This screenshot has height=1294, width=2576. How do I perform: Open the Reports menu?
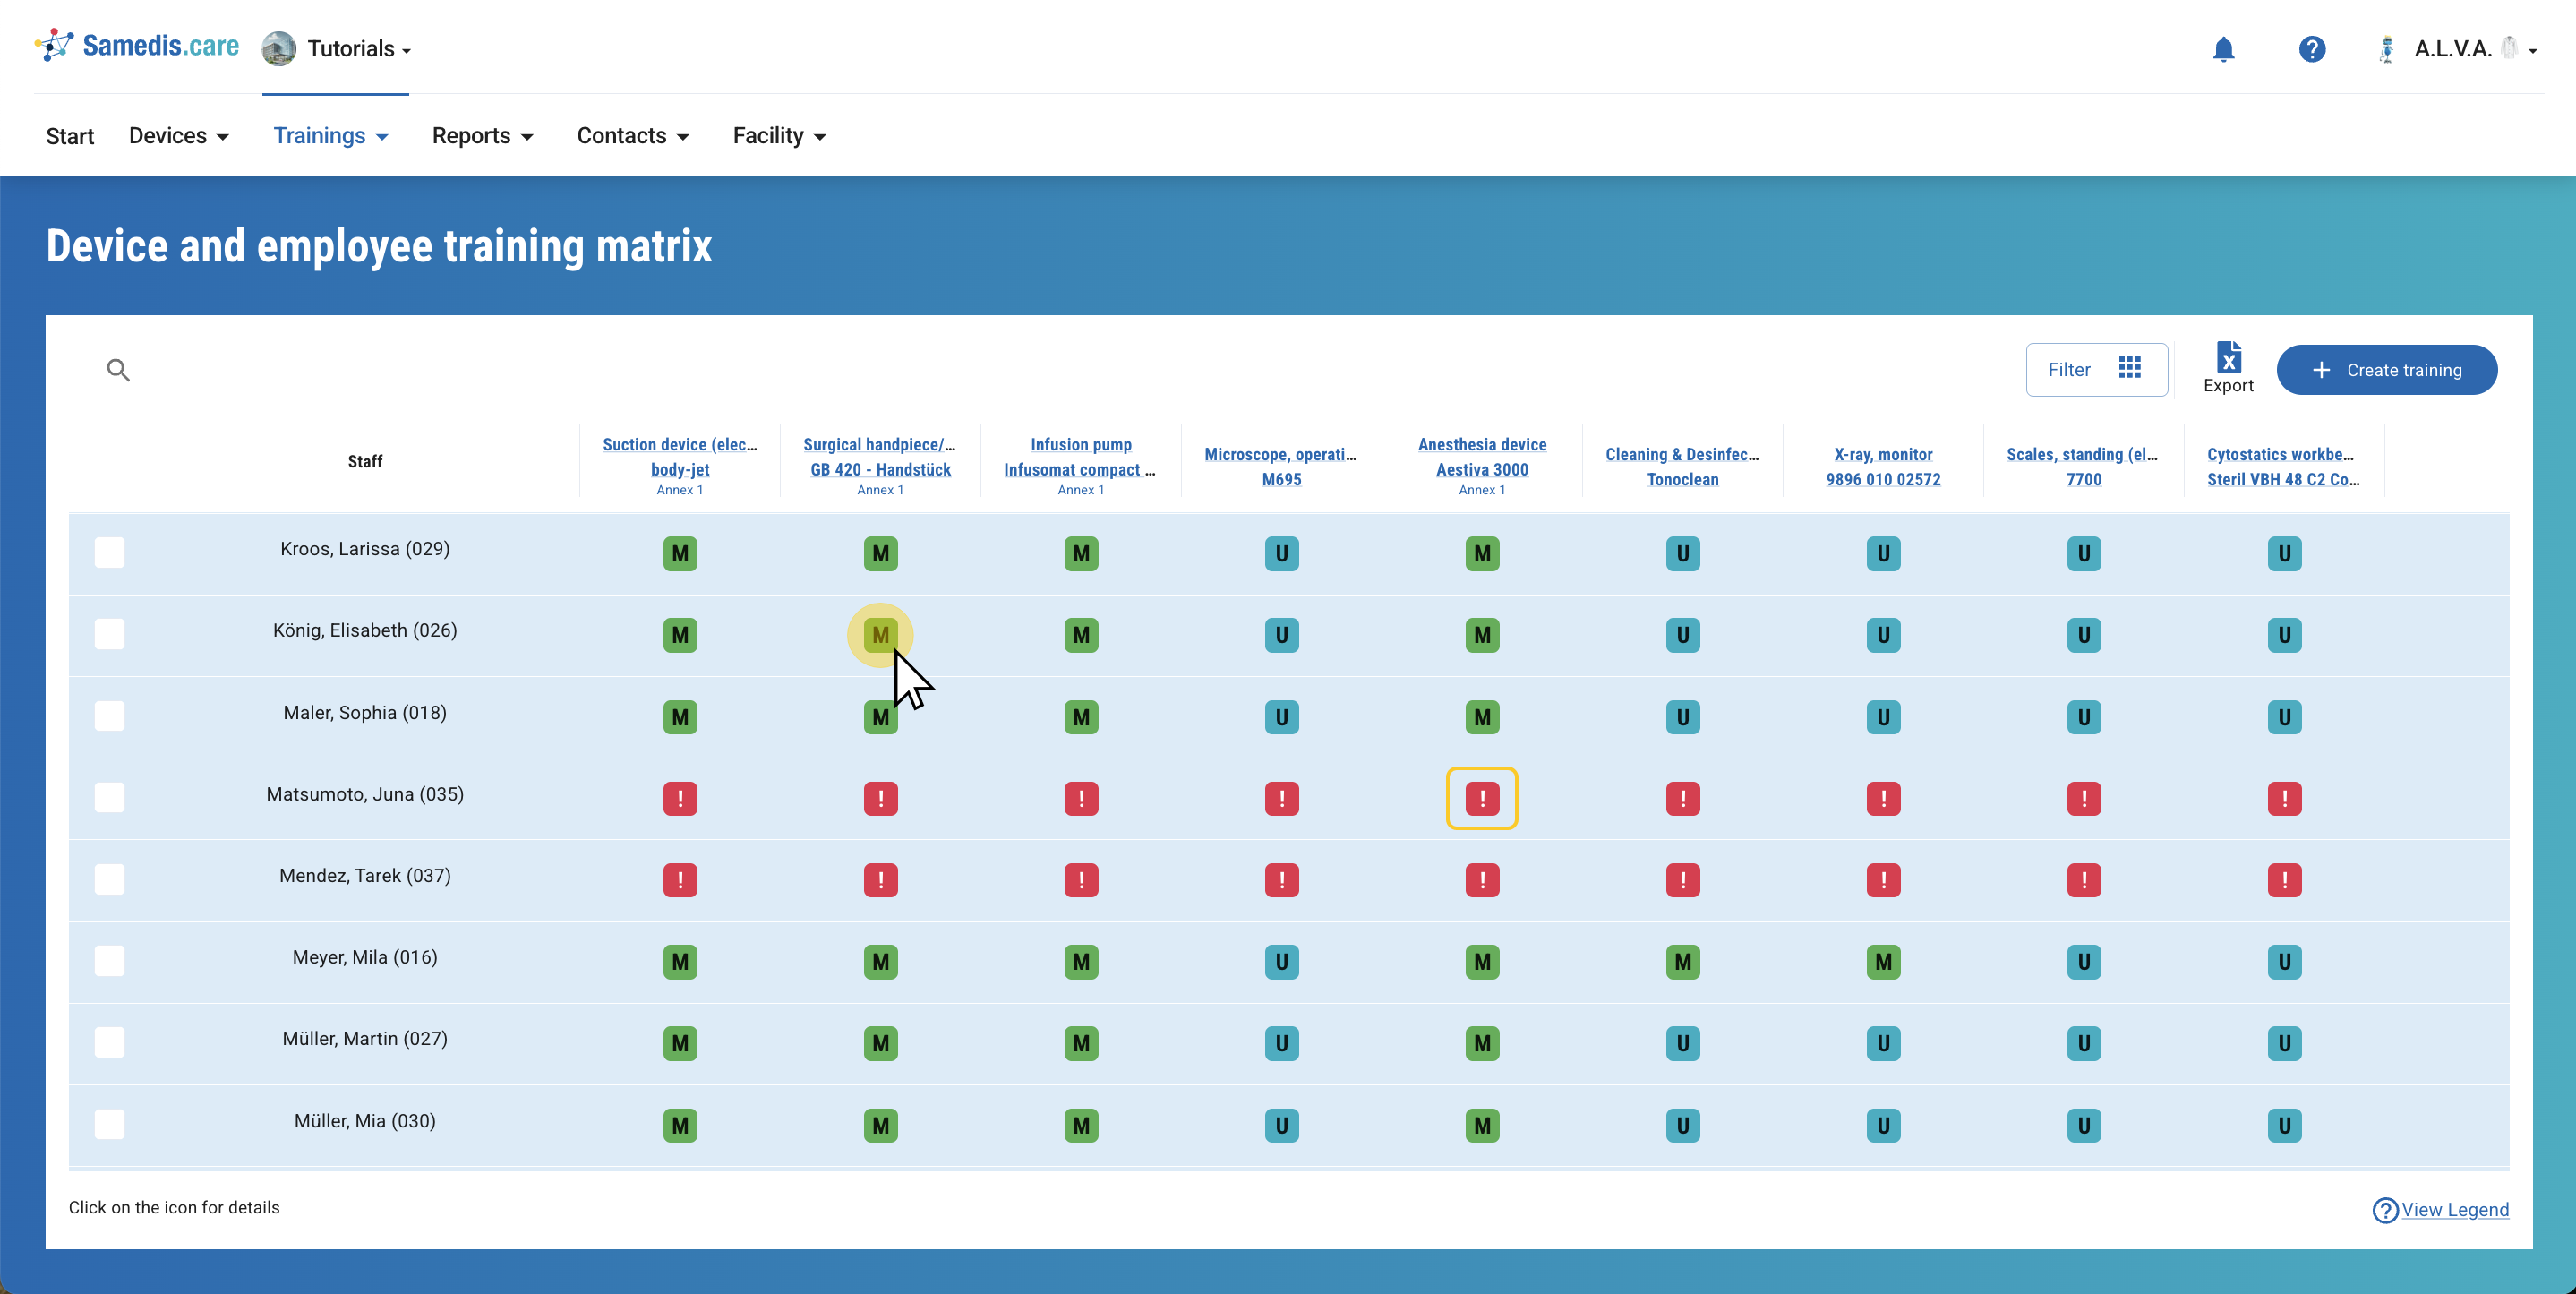pyautogui.click(x=482, y=136)
